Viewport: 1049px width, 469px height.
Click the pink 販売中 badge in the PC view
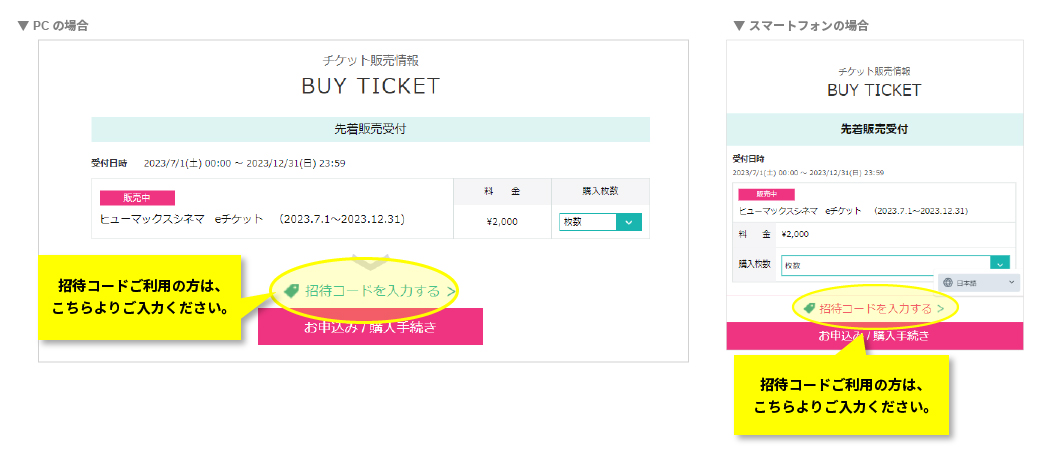pyautogui.click(x=138, y=198)
